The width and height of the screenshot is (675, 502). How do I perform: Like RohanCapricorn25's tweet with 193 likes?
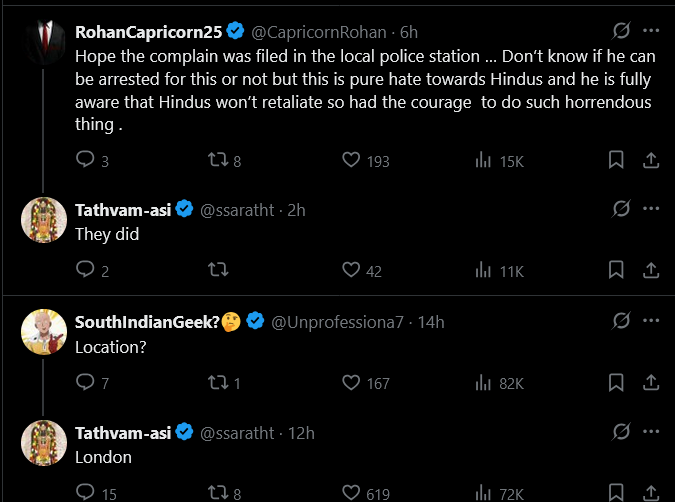click(351, 159)
